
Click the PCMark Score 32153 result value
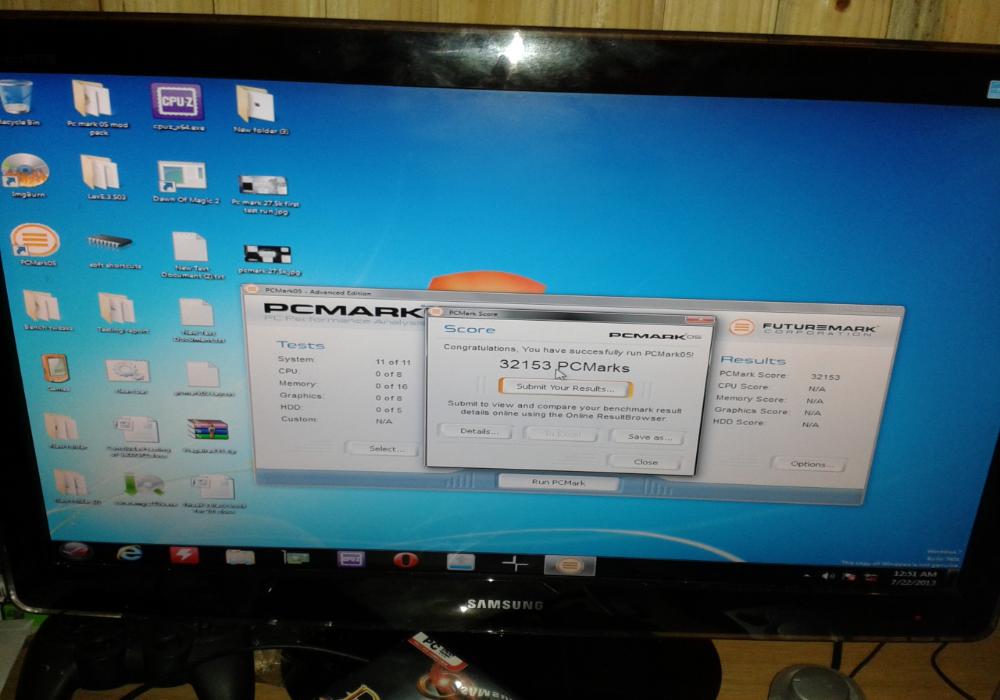point(825,377)
